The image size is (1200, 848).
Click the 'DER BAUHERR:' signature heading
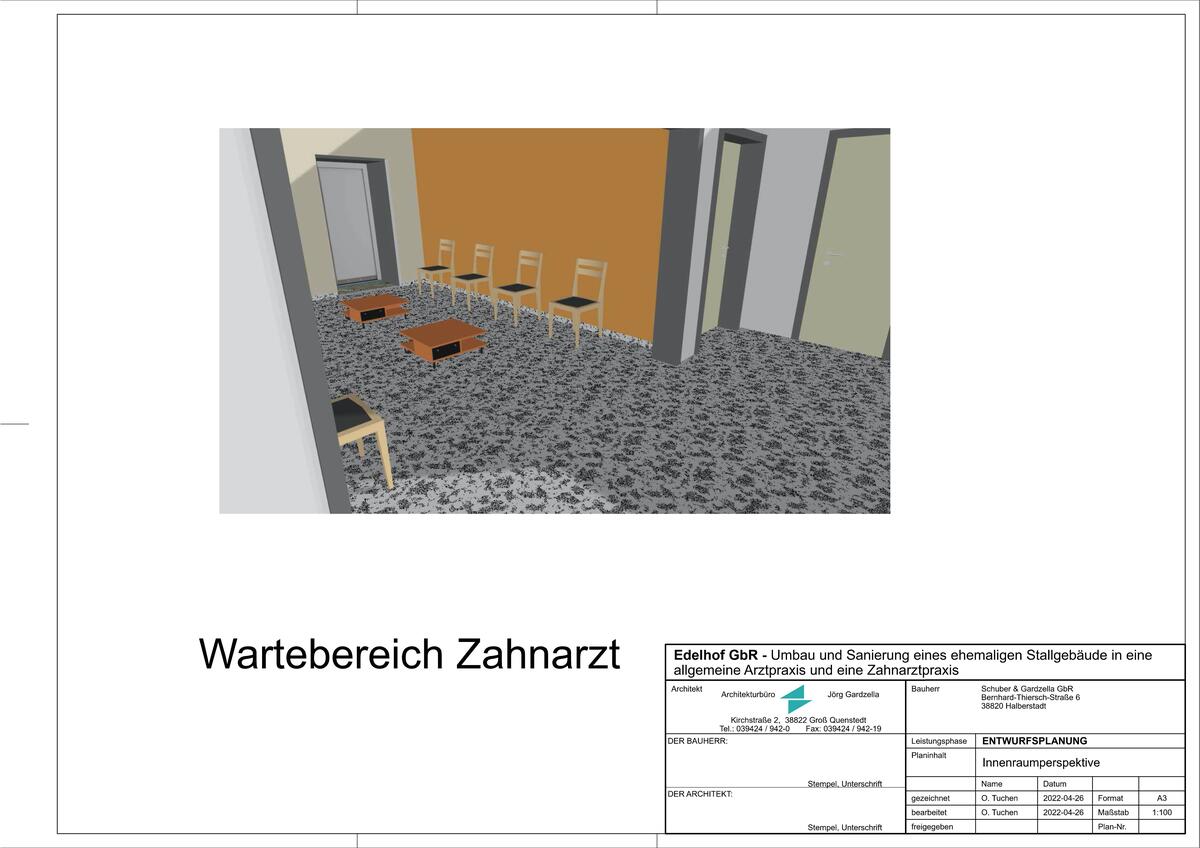(697, 741)
